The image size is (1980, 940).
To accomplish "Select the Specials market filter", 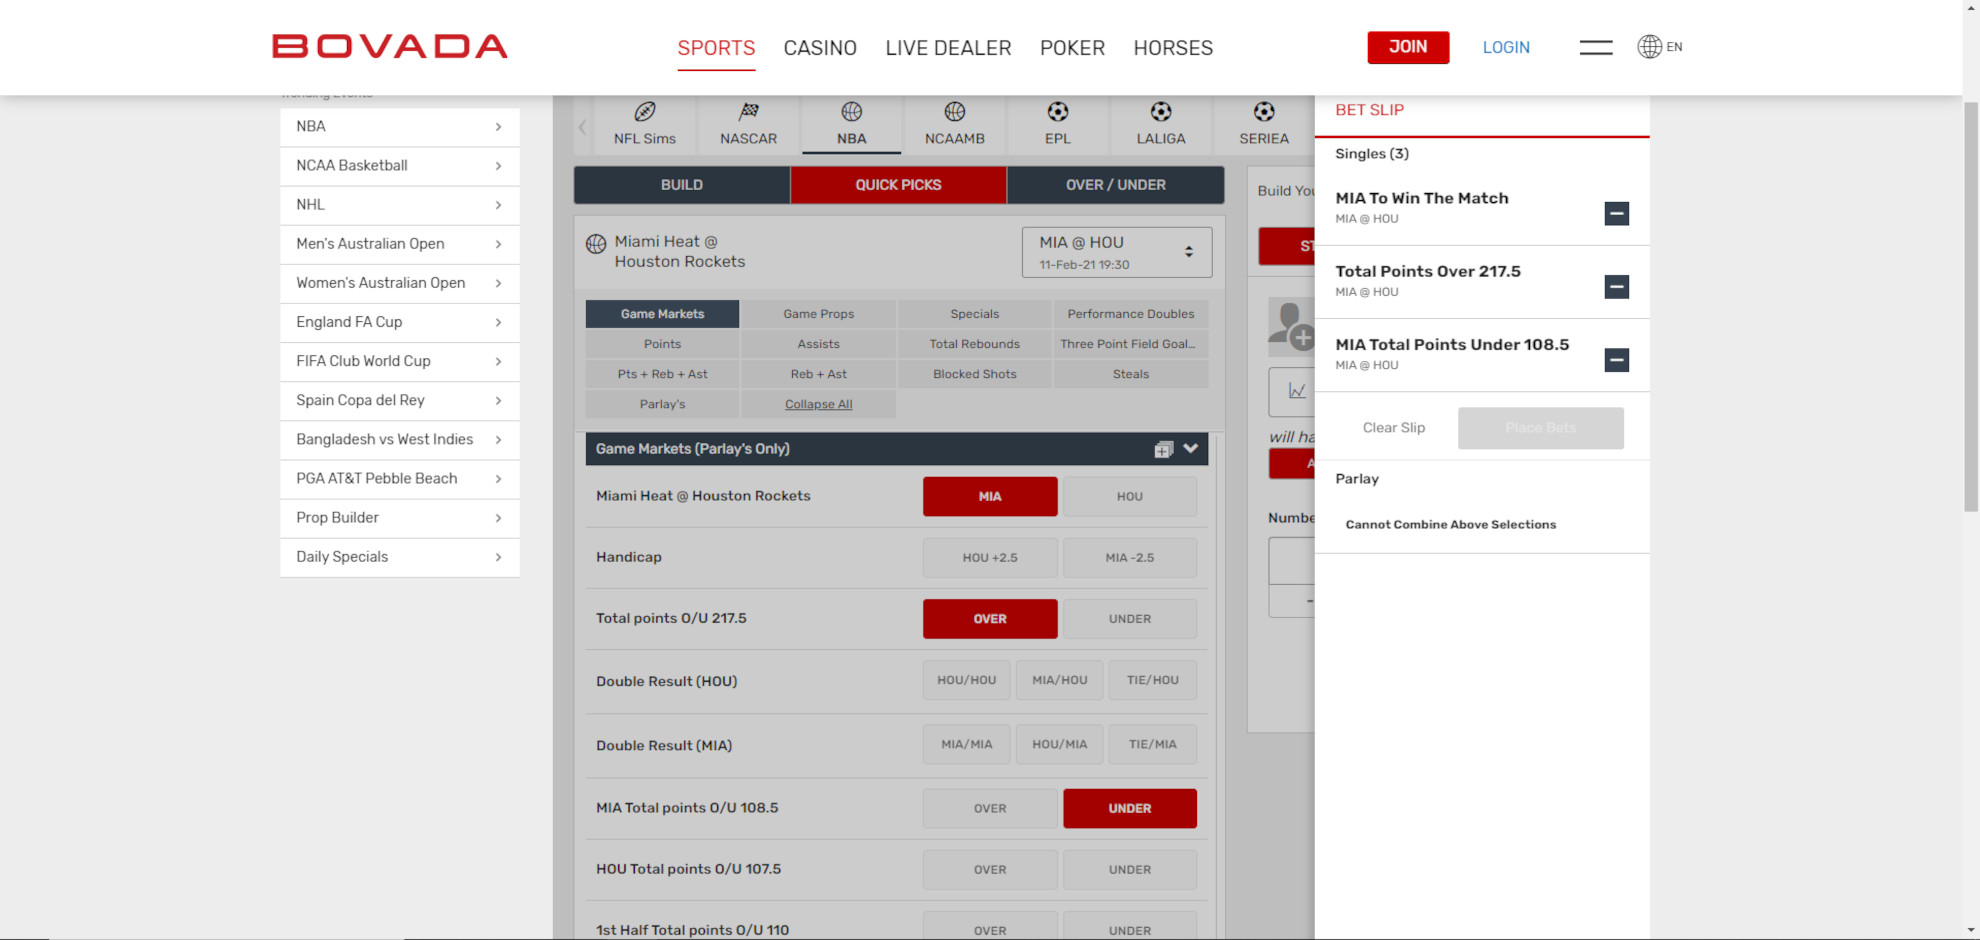I will [974, 314].
